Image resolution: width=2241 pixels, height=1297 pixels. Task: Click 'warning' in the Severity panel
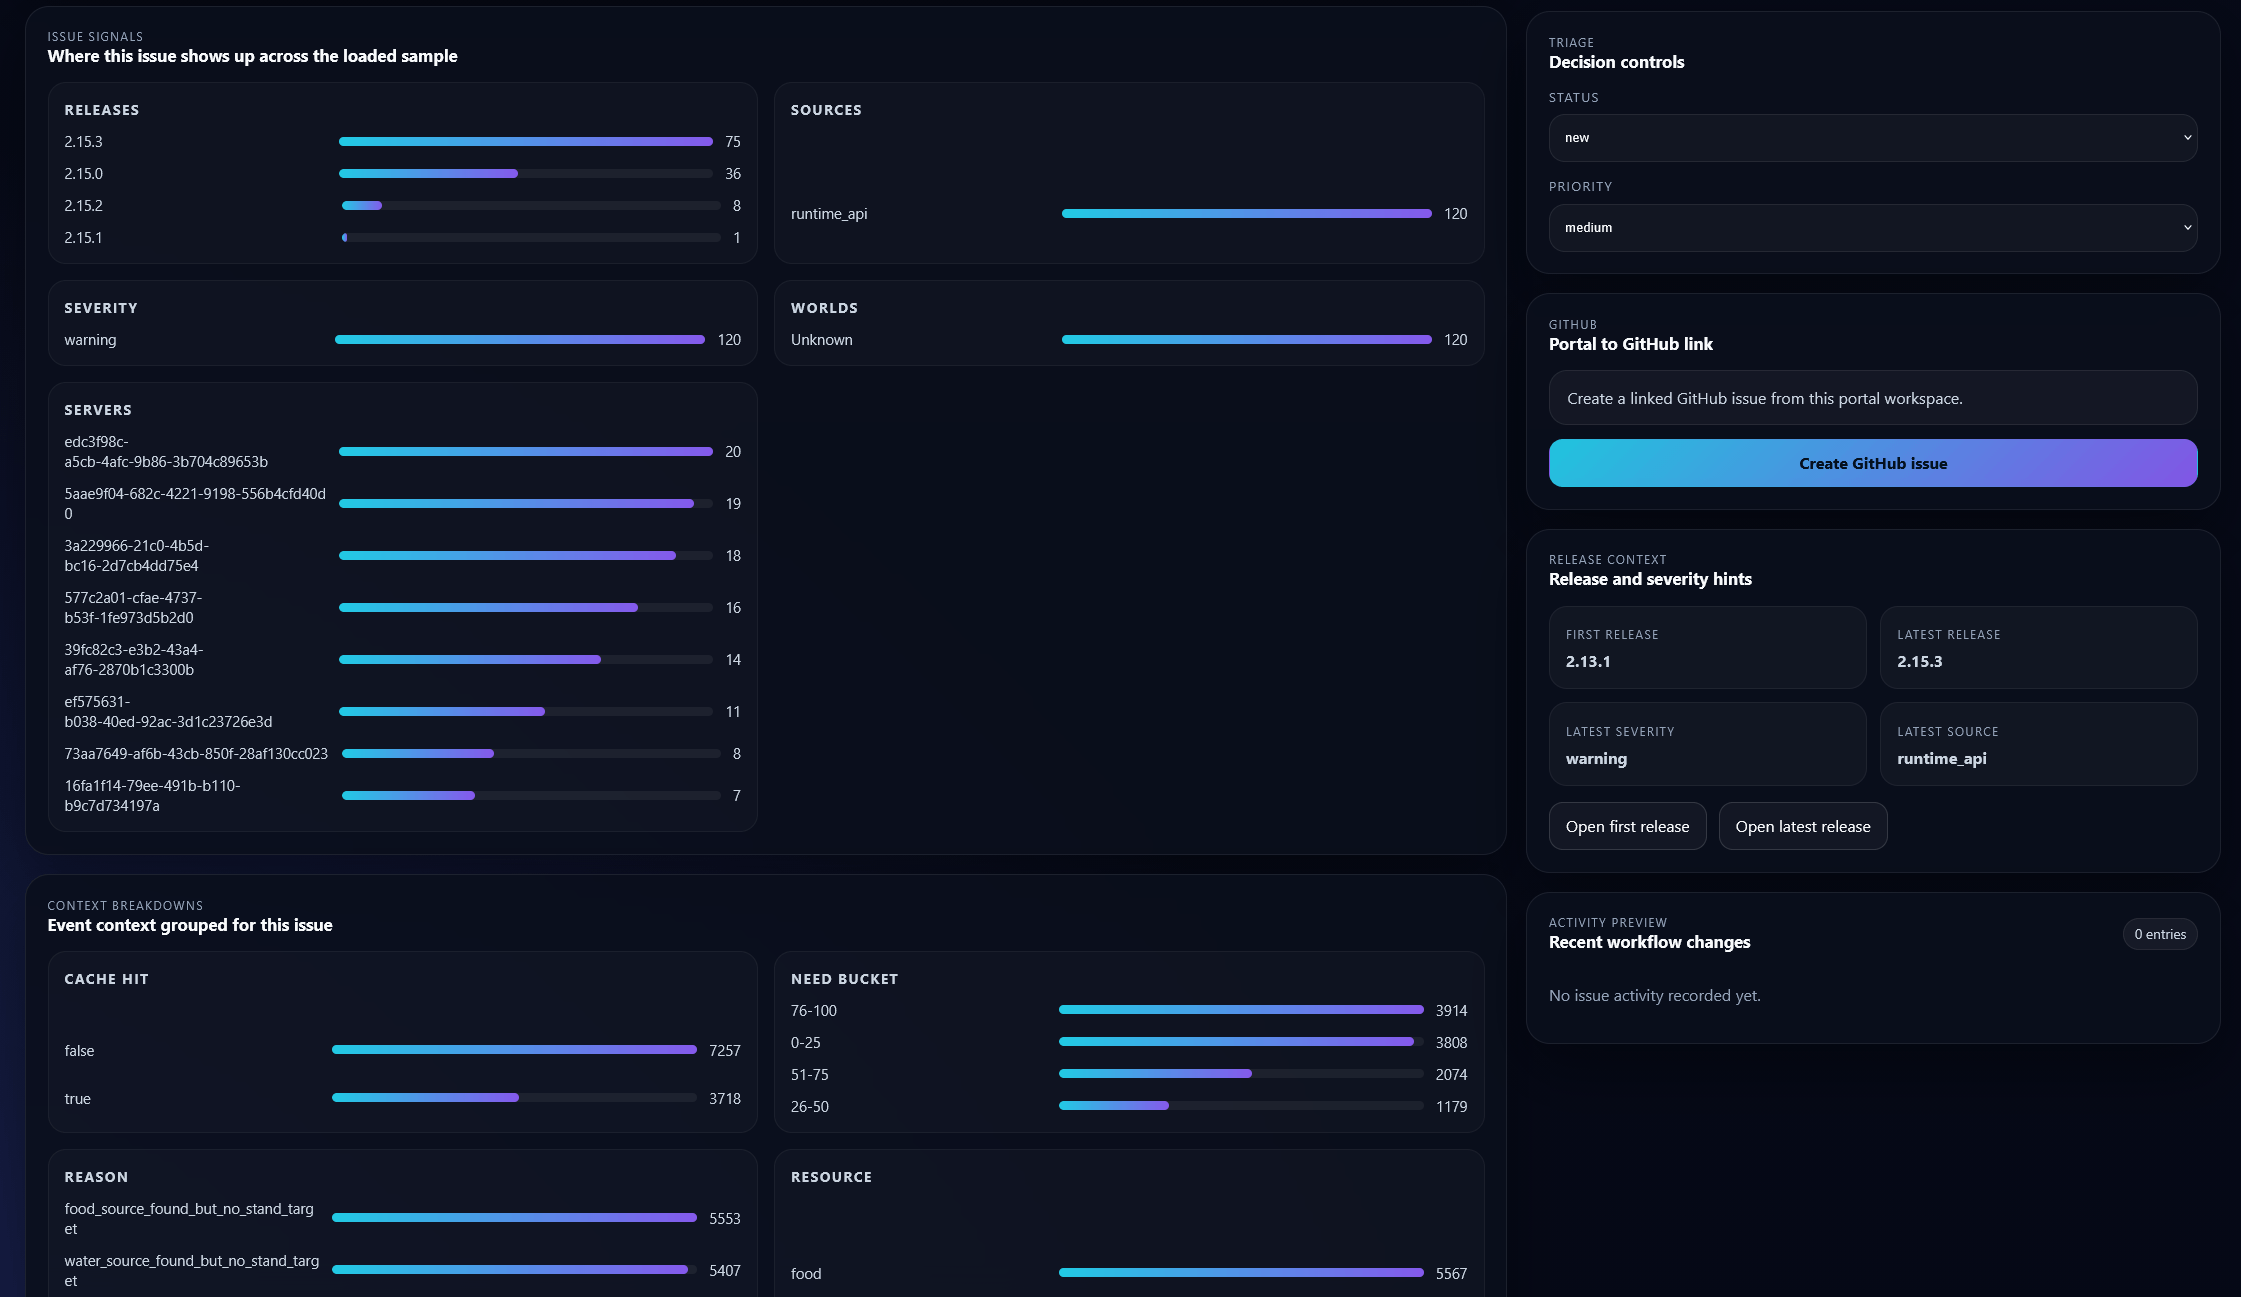coord(90,340)
